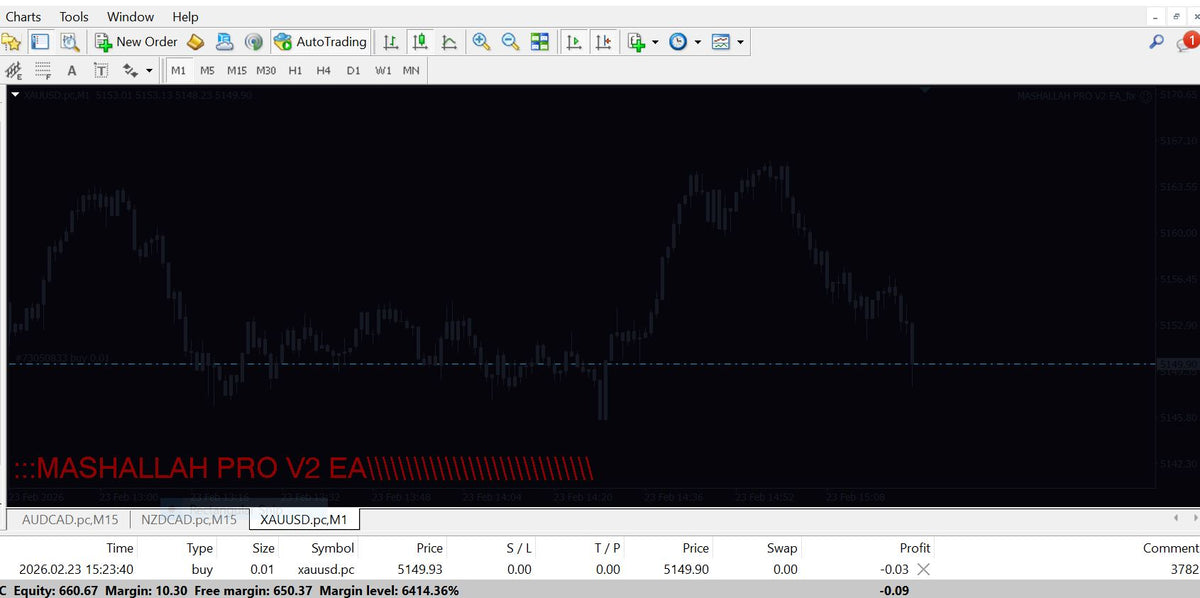Select the H1 timeframe
The image size is (1200, 598).
[x=295, y=71]
